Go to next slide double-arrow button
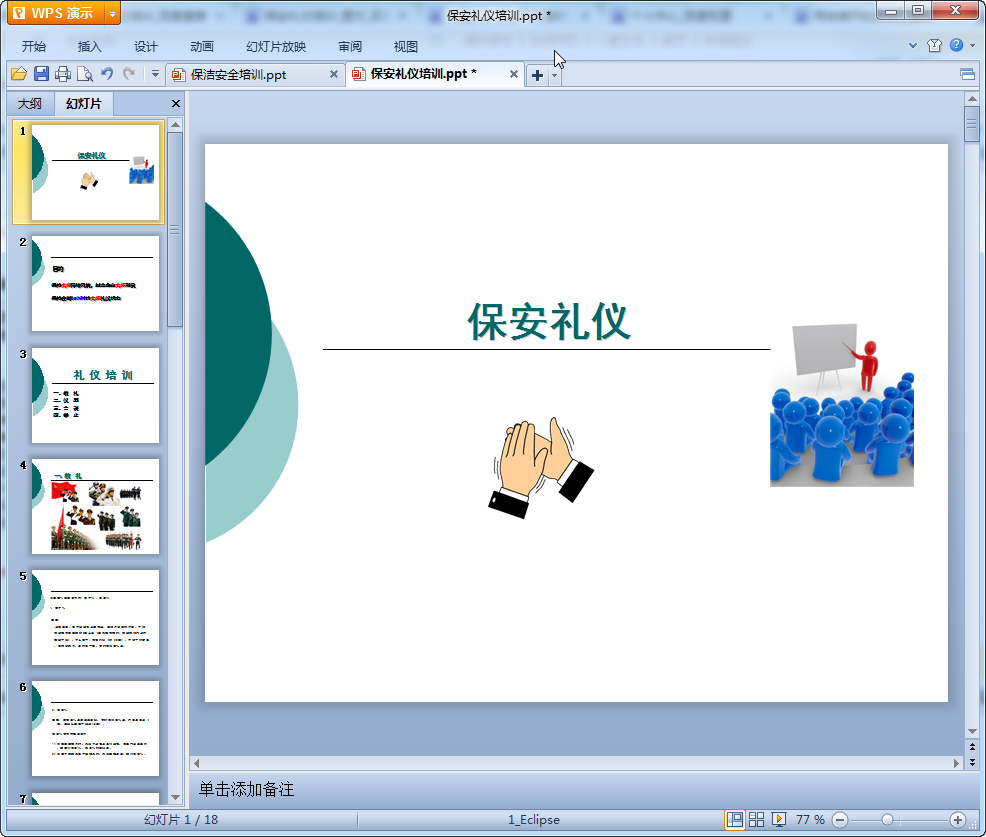The width and height of the screenshot is (986, 837). click(x=972, y=762)
